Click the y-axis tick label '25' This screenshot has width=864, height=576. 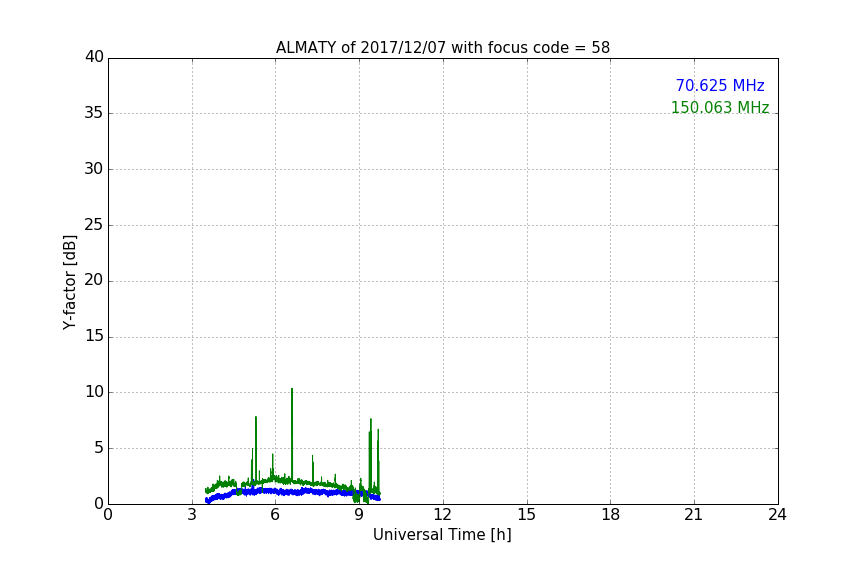94,225
